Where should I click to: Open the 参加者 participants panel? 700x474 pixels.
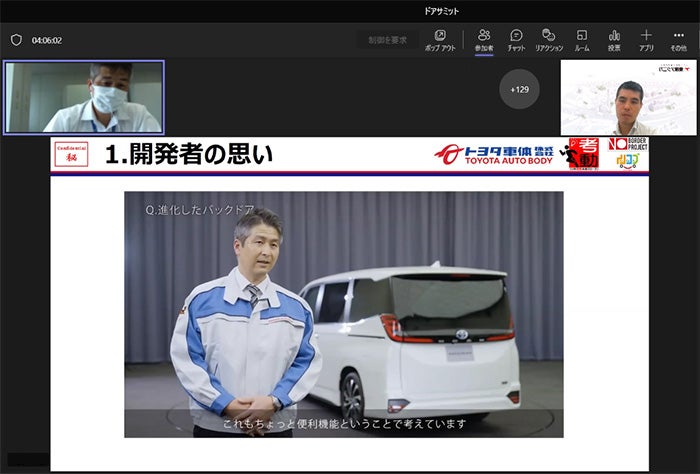(484, 40)
